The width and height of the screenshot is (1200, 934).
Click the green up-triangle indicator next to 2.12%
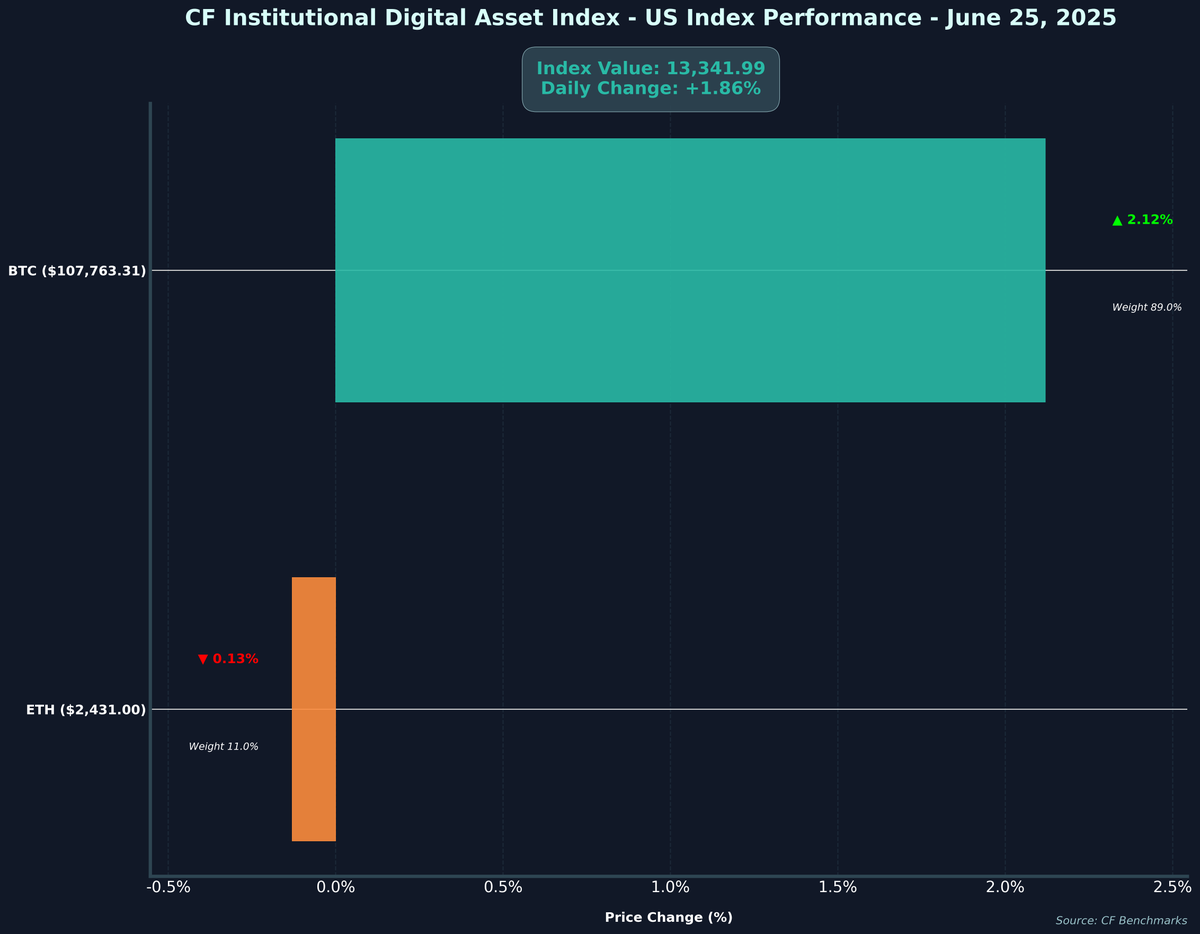1117,219
